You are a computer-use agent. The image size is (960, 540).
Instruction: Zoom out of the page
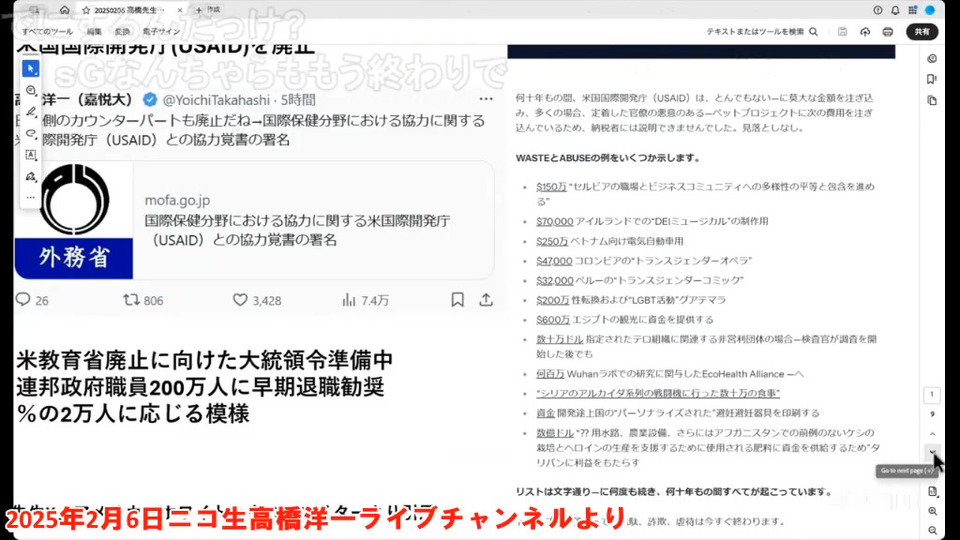click(932, 530)
